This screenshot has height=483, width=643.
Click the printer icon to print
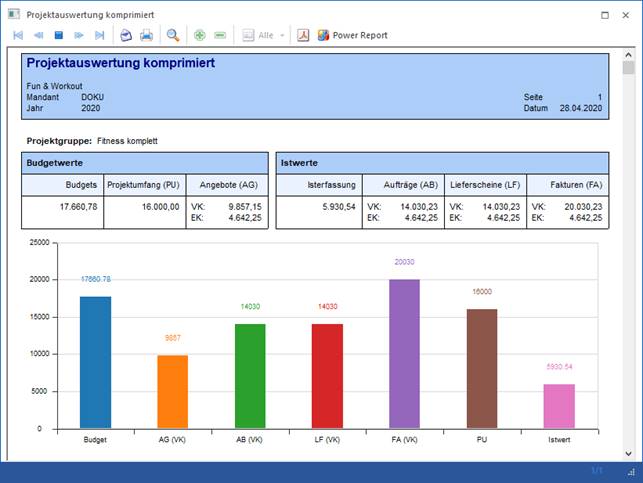pyautogui.click(x=147, y=35)
